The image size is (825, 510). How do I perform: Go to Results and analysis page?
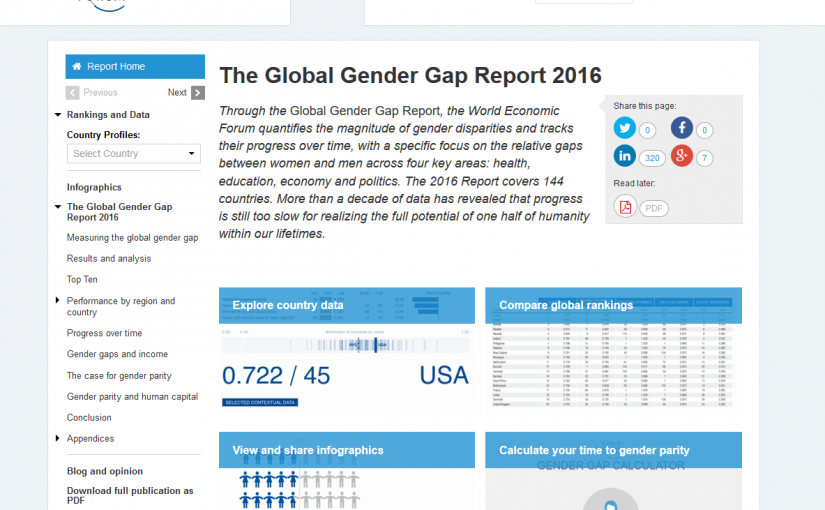pos(109,259)
